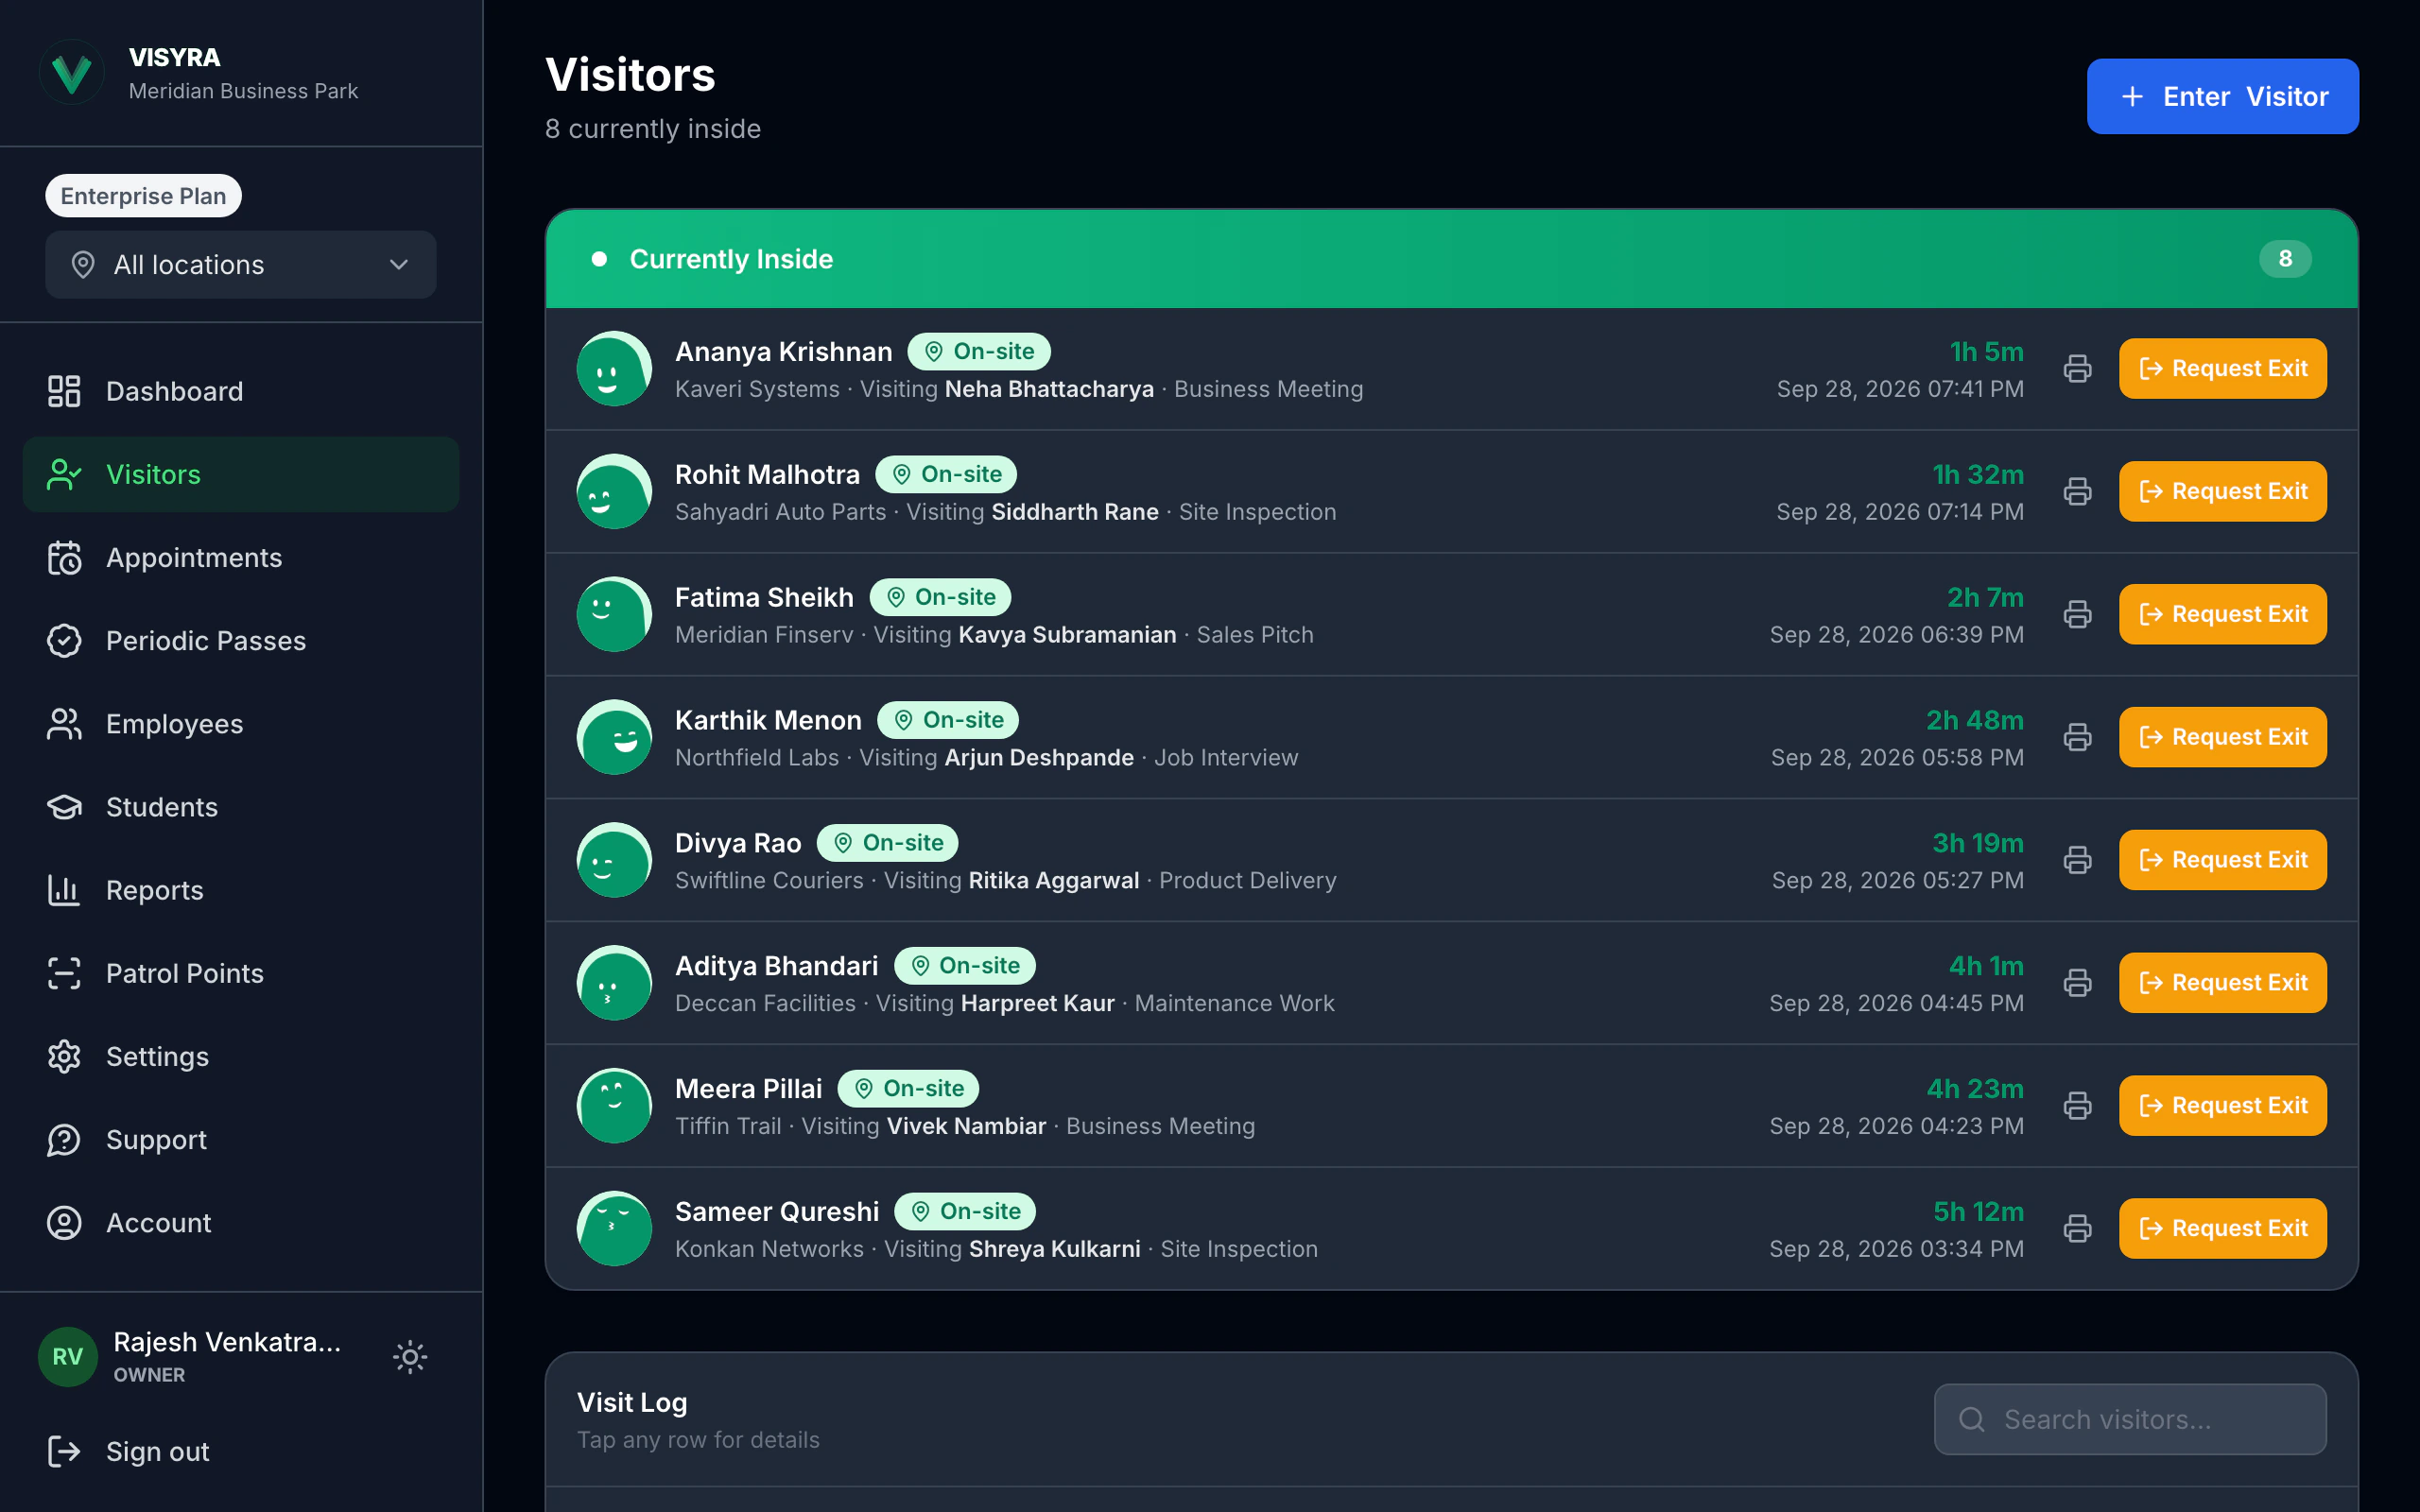Screen dimensions: 2420x1512
Task: Navigate to Employees
Action: tap(241, 724)
